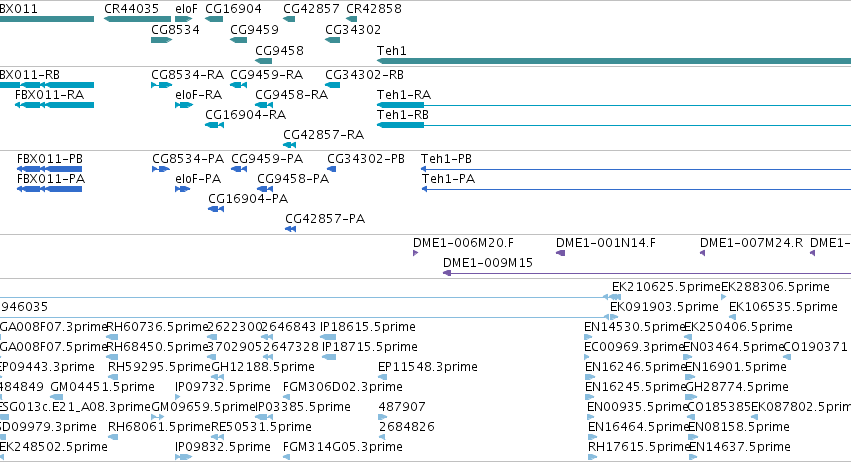851x462 pixels.
Task: Click protein label FBX011-PA
Action: click(51, 179)
